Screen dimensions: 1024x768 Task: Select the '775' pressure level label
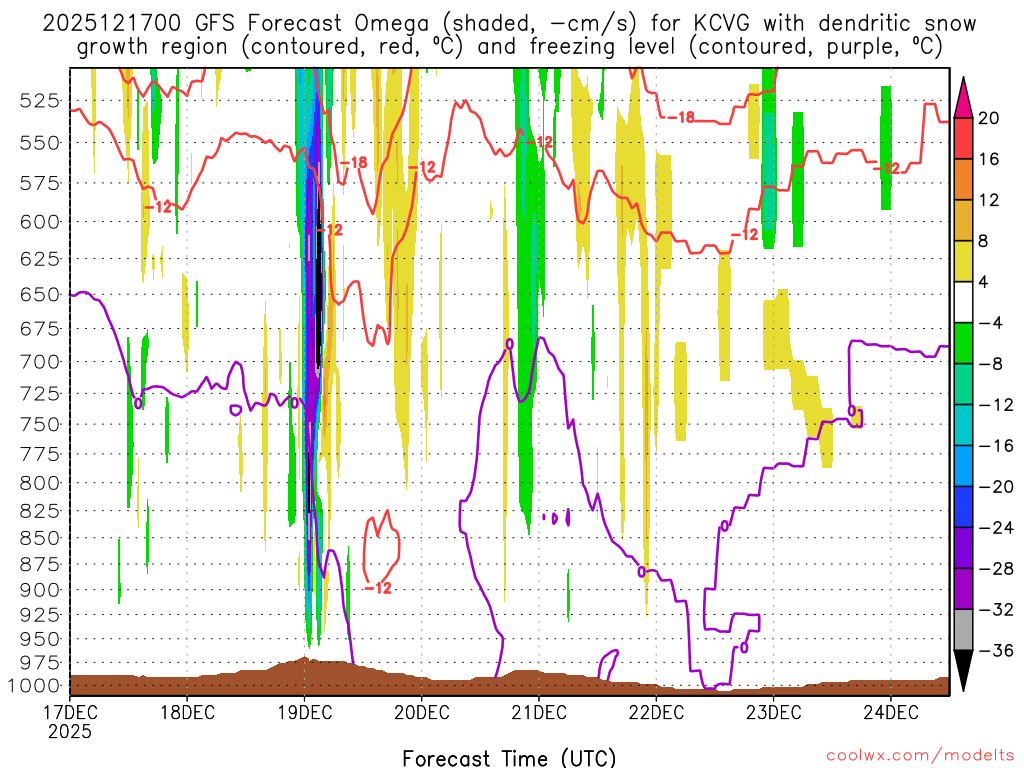tap(40, 454)
